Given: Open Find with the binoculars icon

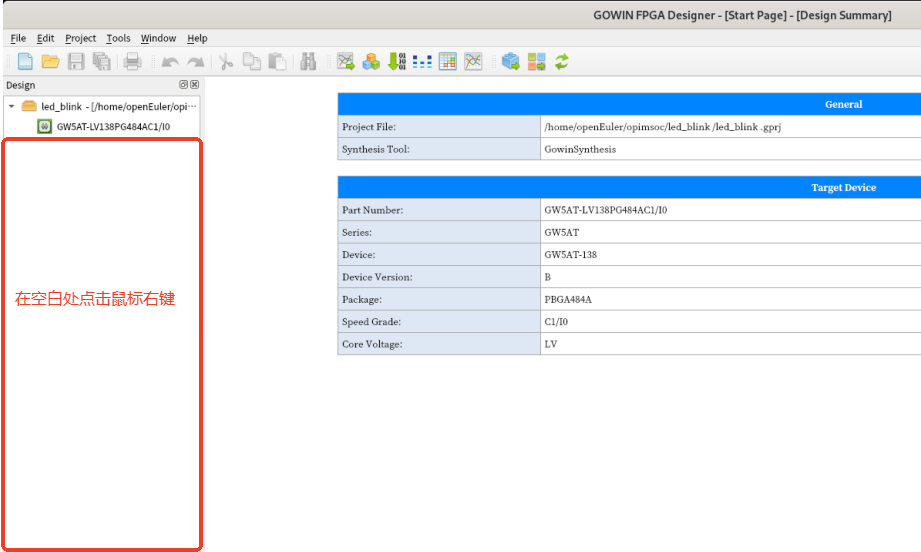Looking at the screenshot, I should (308, 61).
